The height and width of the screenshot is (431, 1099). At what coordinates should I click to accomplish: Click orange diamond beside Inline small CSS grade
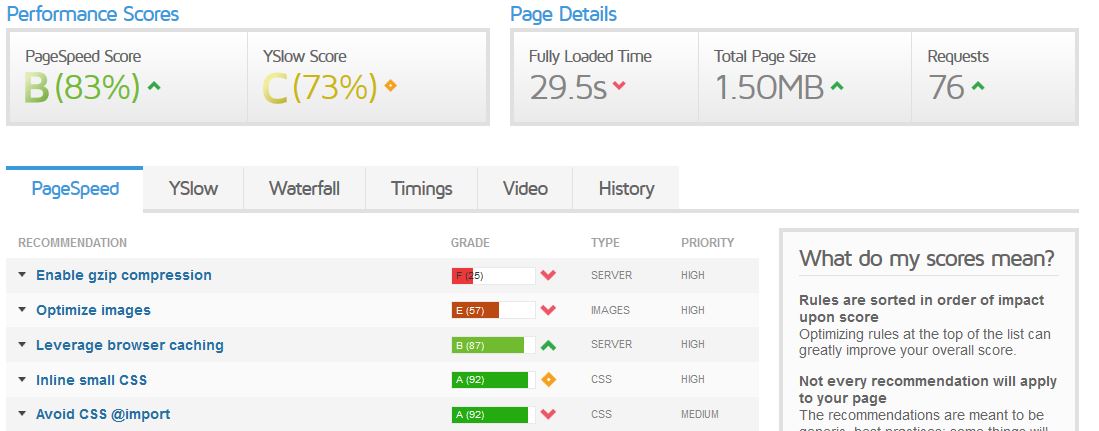(548, 380)
